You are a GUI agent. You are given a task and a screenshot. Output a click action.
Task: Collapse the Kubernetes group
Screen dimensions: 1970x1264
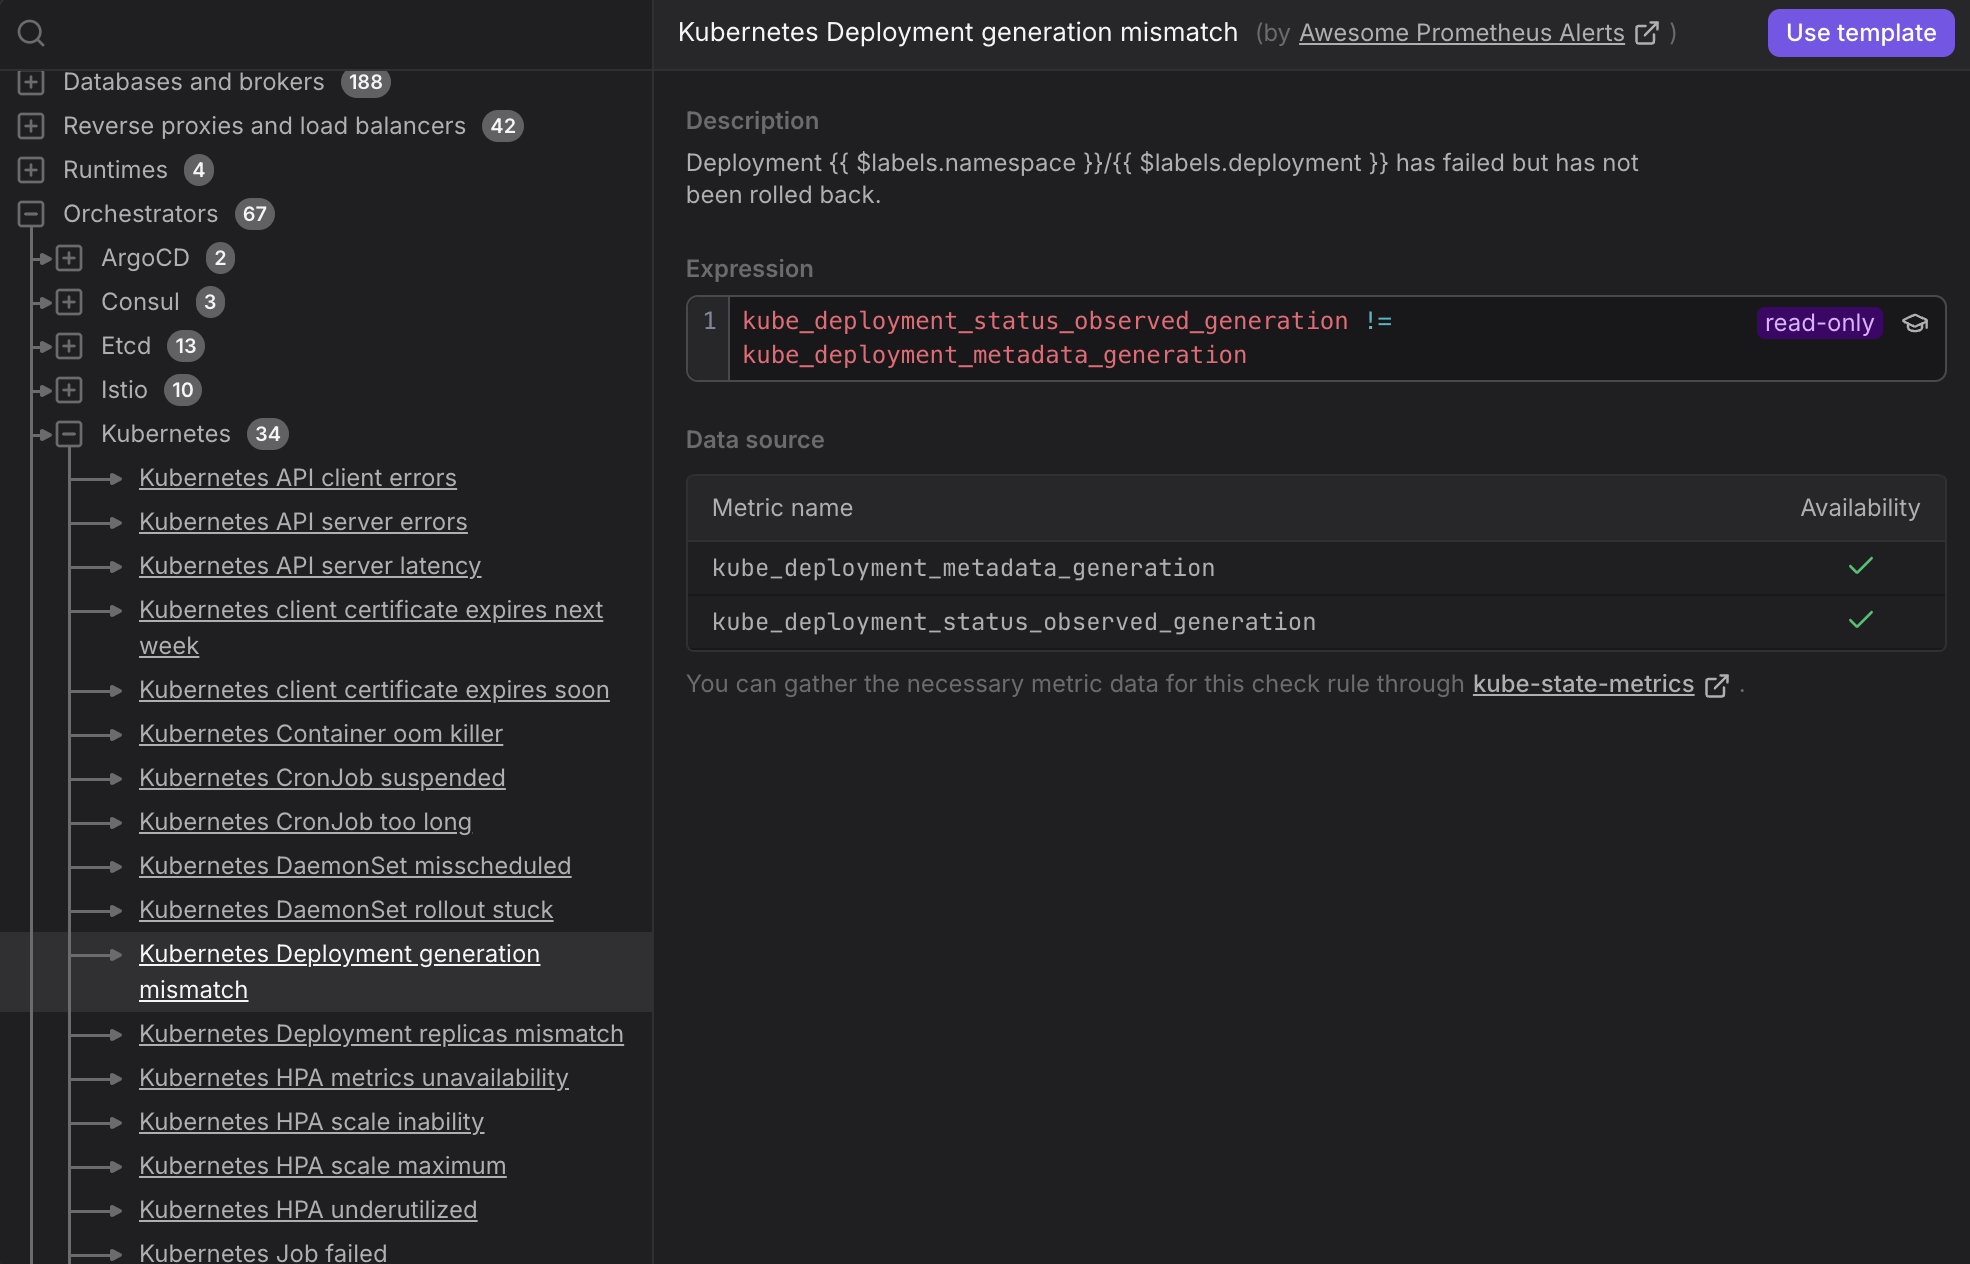(x=69, y=434)
